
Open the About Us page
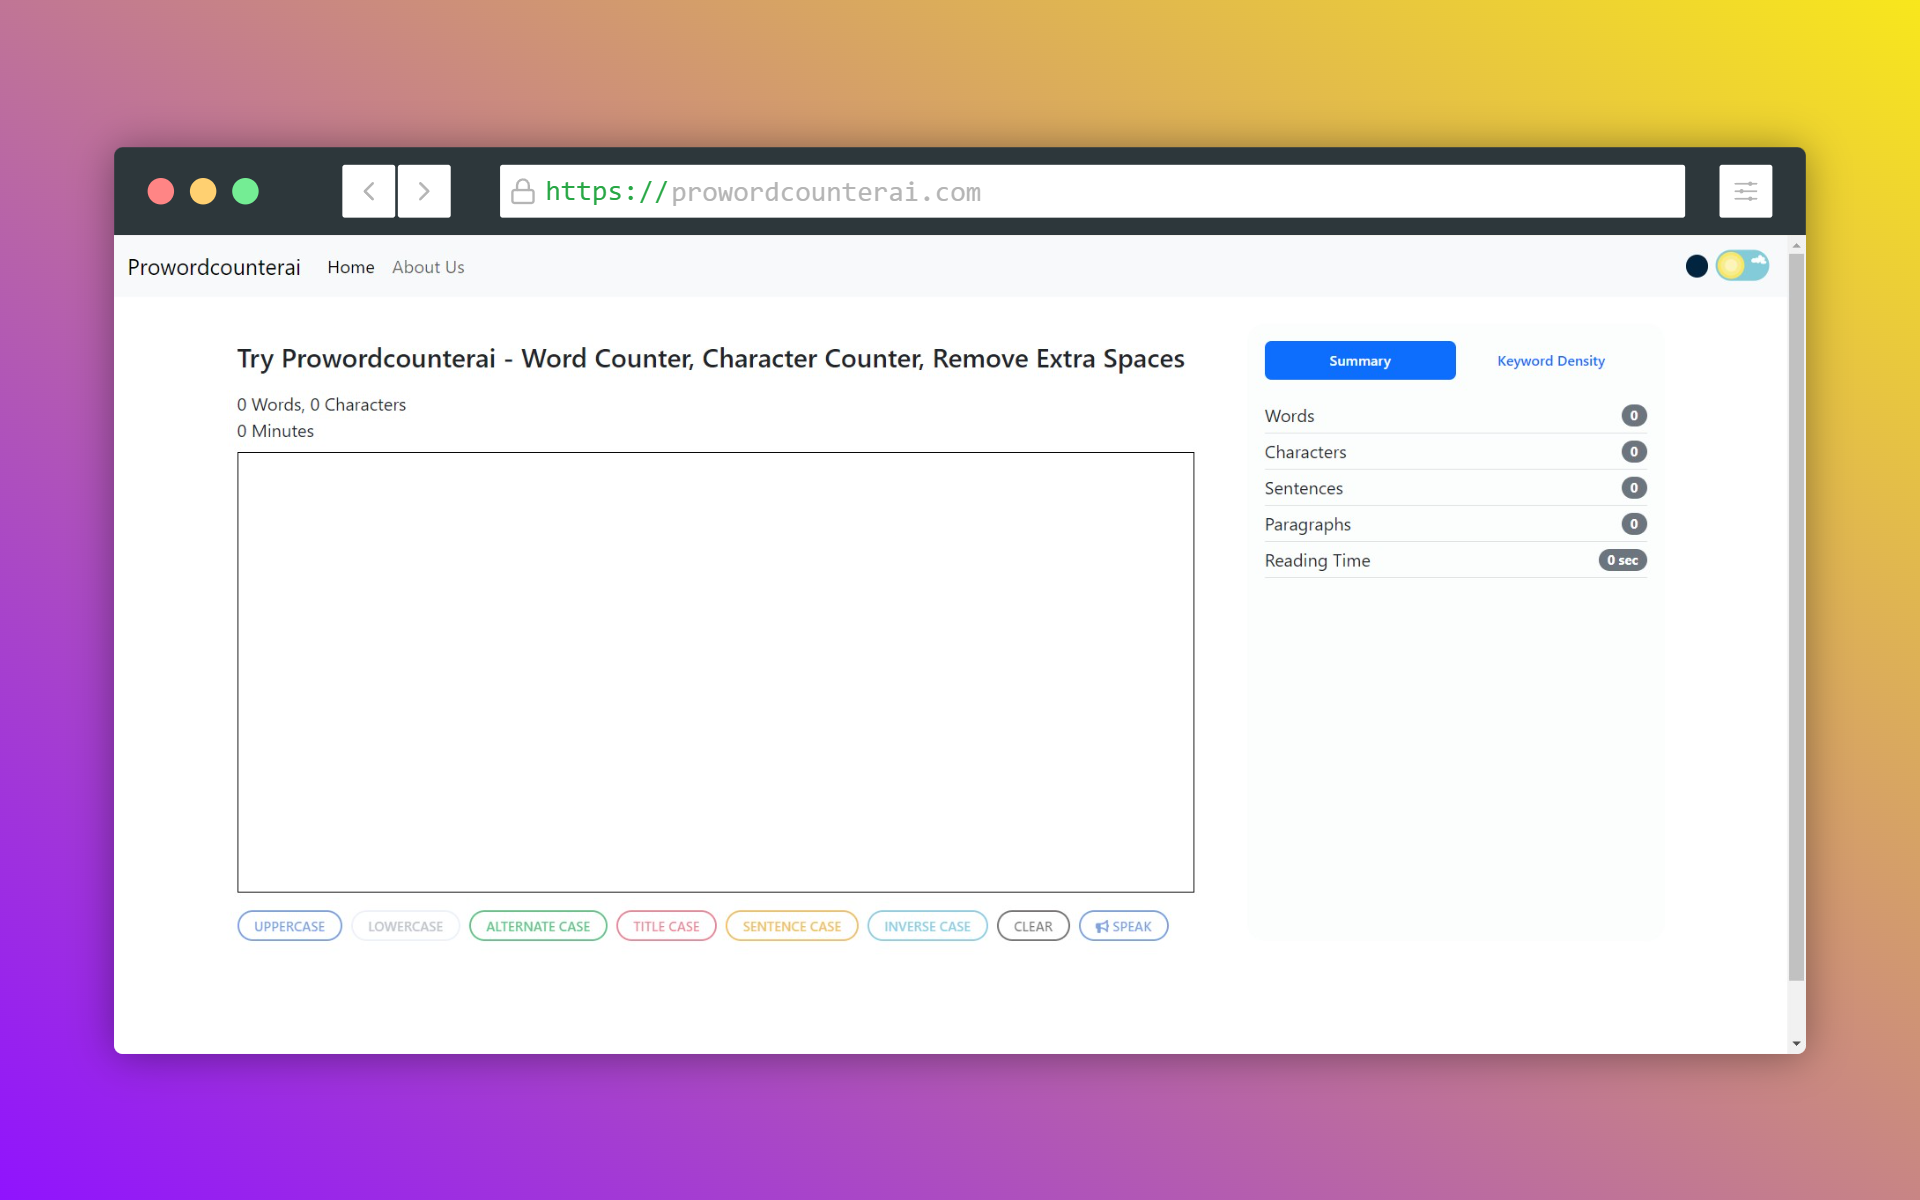coord(428,267)
